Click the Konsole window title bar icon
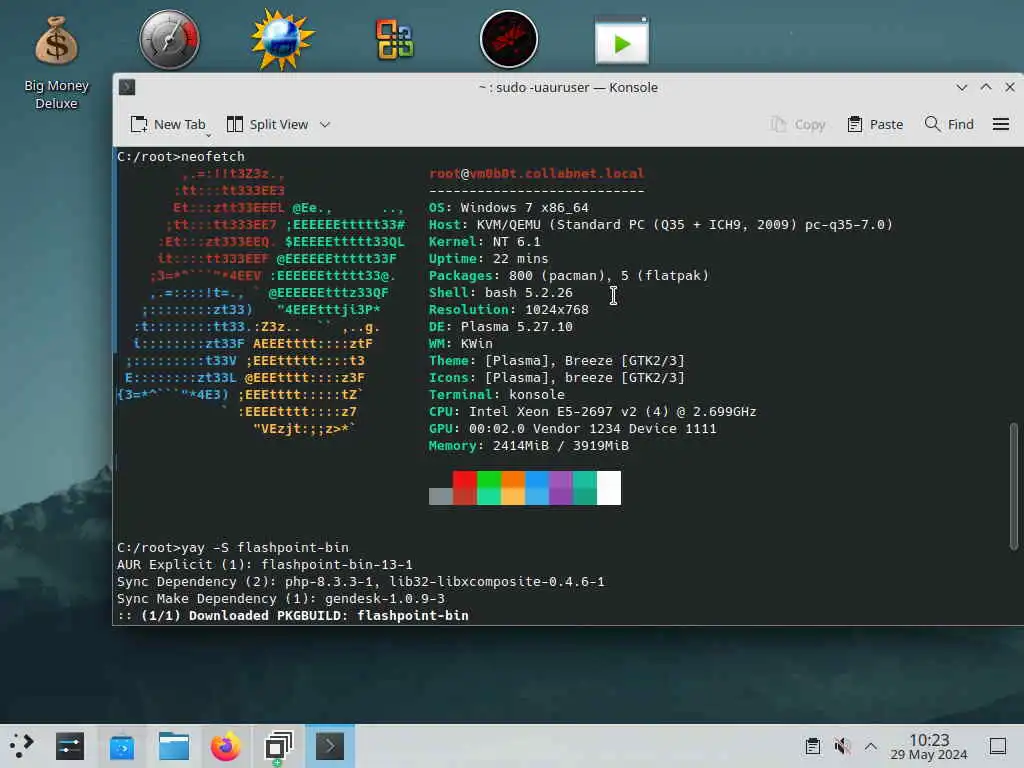 127,87
